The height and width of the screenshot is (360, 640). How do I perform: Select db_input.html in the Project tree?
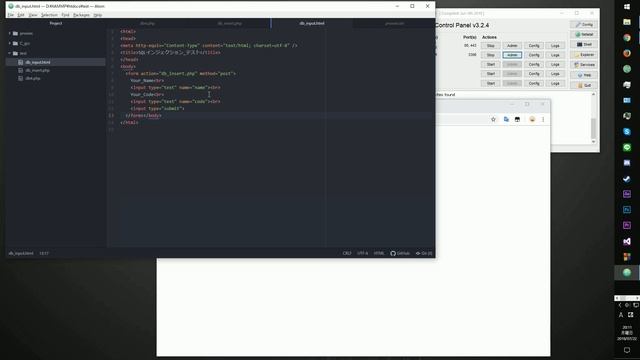[56, 62]
